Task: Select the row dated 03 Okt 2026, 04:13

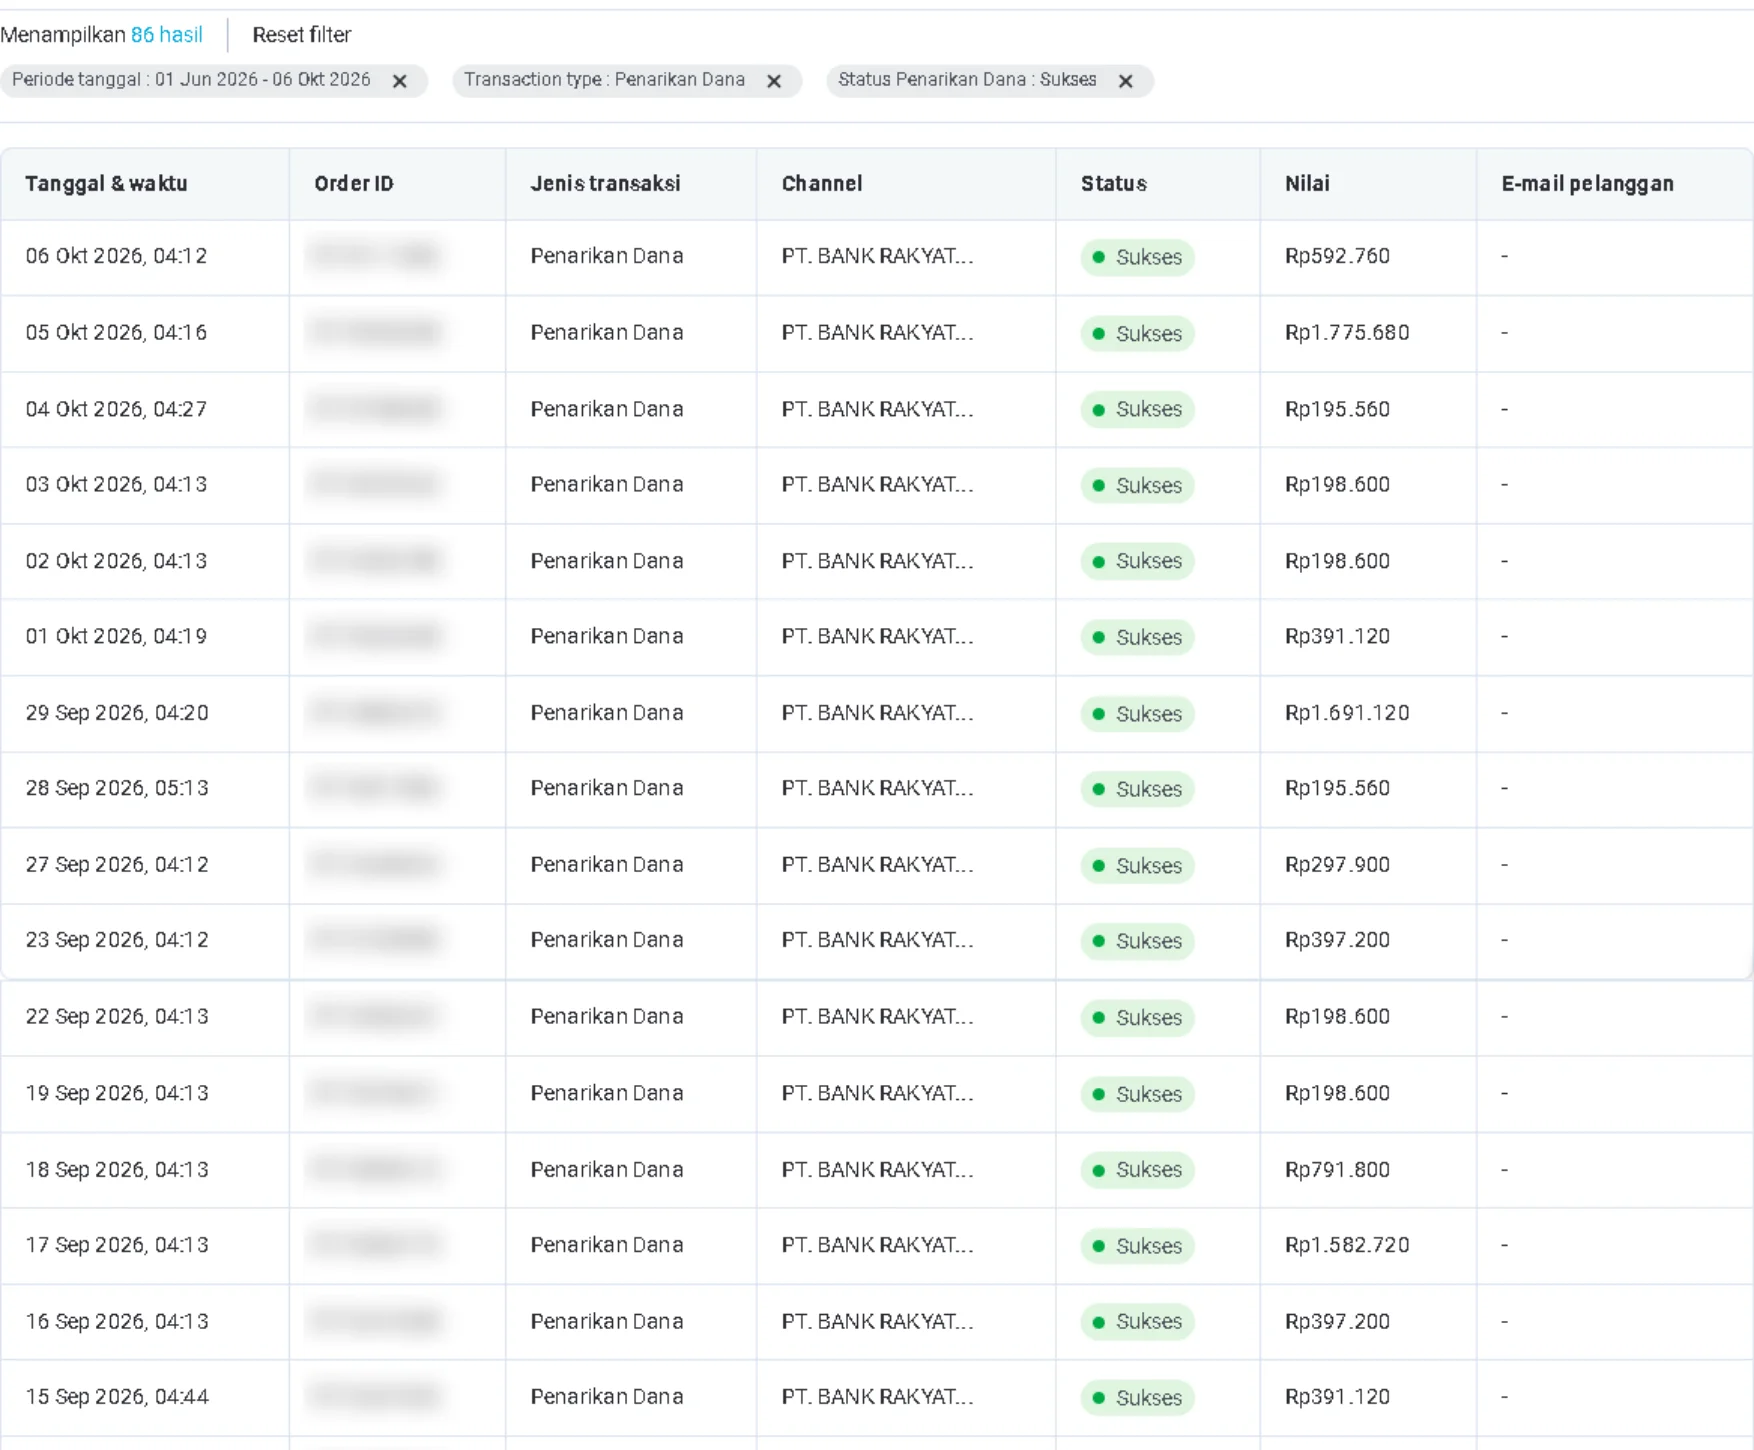Action: coord(876,485)
